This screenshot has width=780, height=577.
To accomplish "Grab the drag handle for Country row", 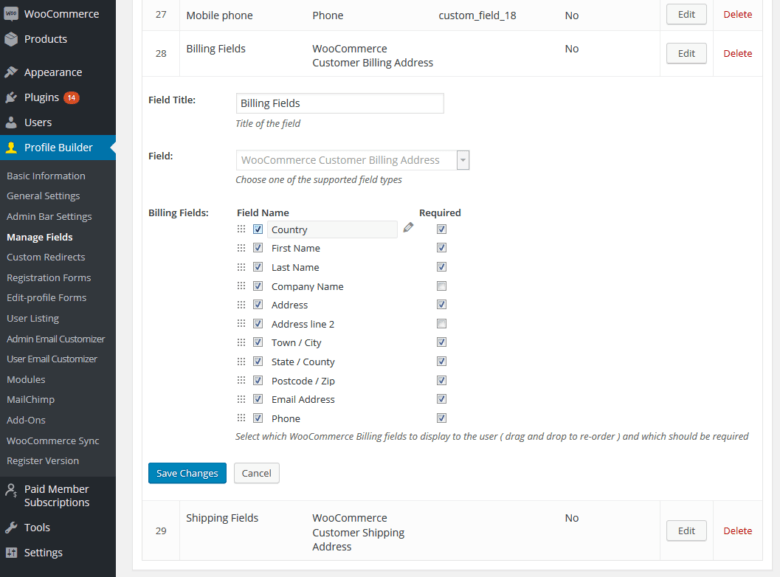I will (241, 229).
